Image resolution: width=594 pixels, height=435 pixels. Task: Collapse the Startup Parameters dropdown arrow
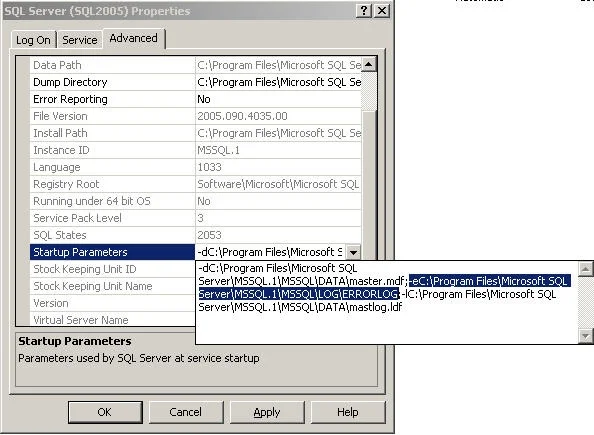[353, 252]
